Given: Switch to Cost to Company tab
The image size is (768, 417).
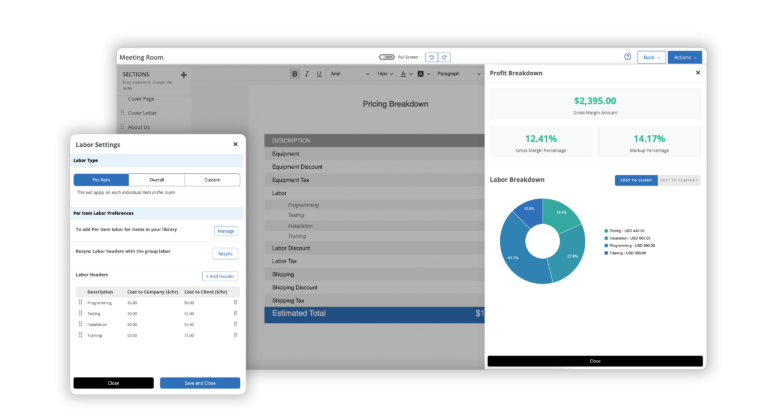Looking at the screenshot, I should point(679,180).
